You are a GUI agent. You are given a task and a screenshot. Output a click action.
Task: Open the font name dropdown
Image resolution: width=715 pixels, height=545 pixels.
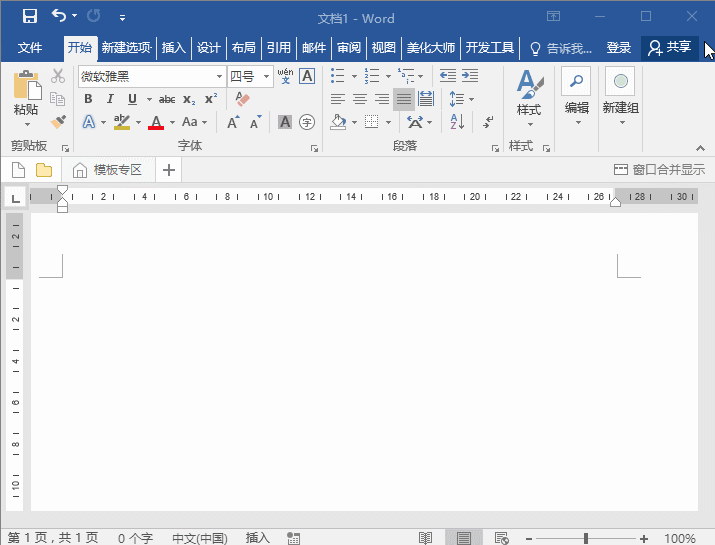coord(219,76)
